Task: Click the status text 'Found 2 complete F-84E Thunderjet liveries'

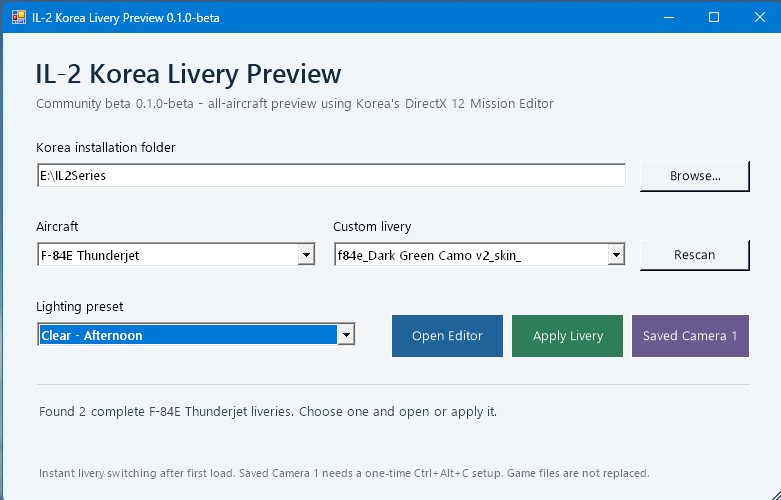Action: coord(268,412)
